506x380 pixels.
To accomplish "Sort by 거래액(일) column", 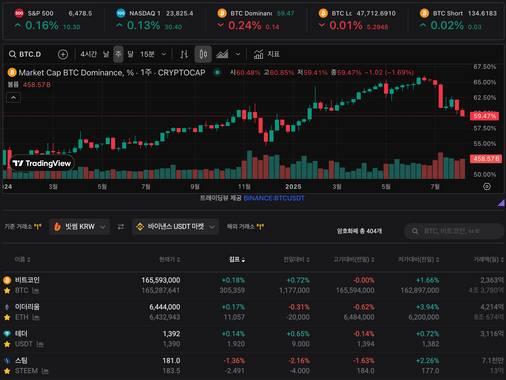I will (x=488, y=259).
